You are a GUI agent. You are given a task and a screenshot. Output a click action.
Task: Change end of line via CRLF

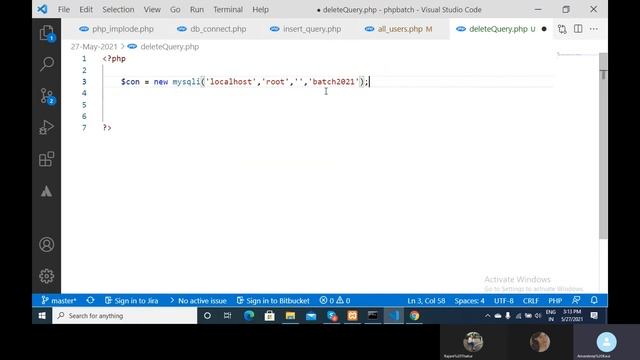tap(531, 301)
